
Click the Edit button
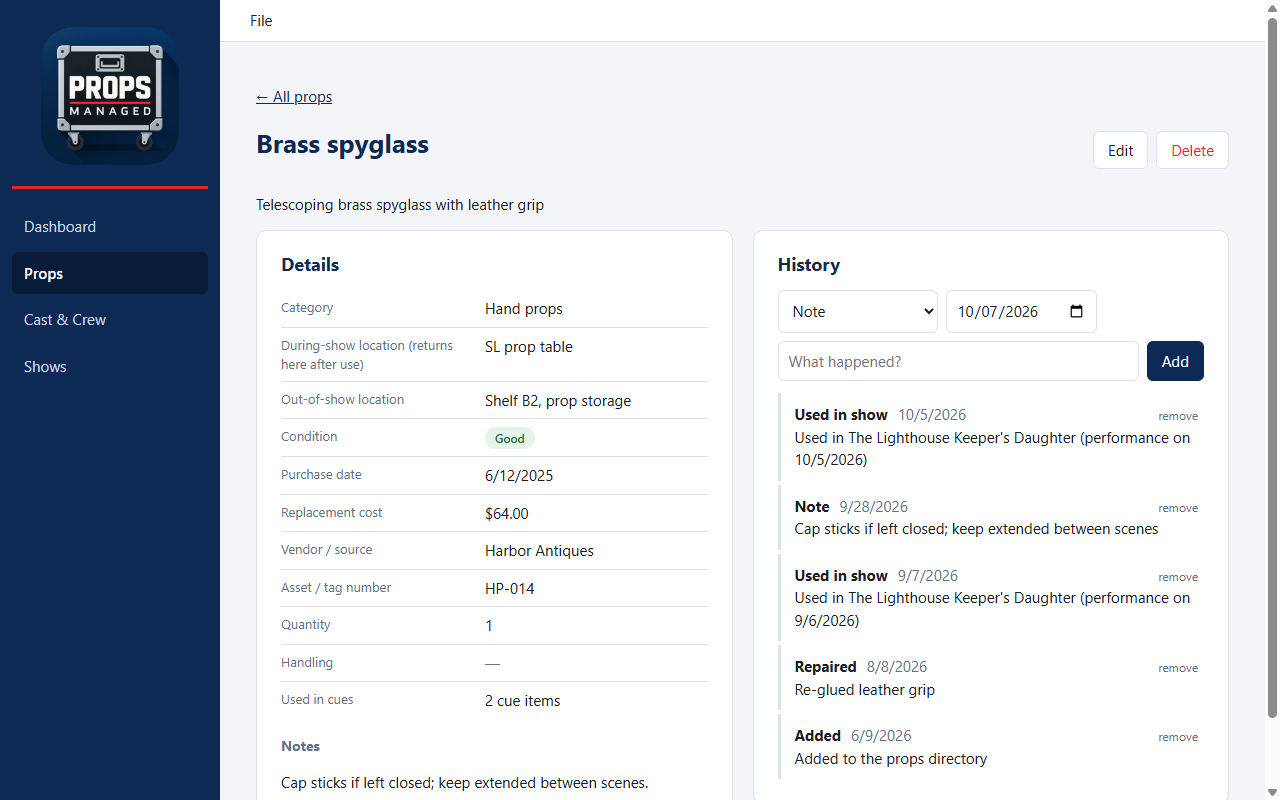click(x=1120, y=150)
